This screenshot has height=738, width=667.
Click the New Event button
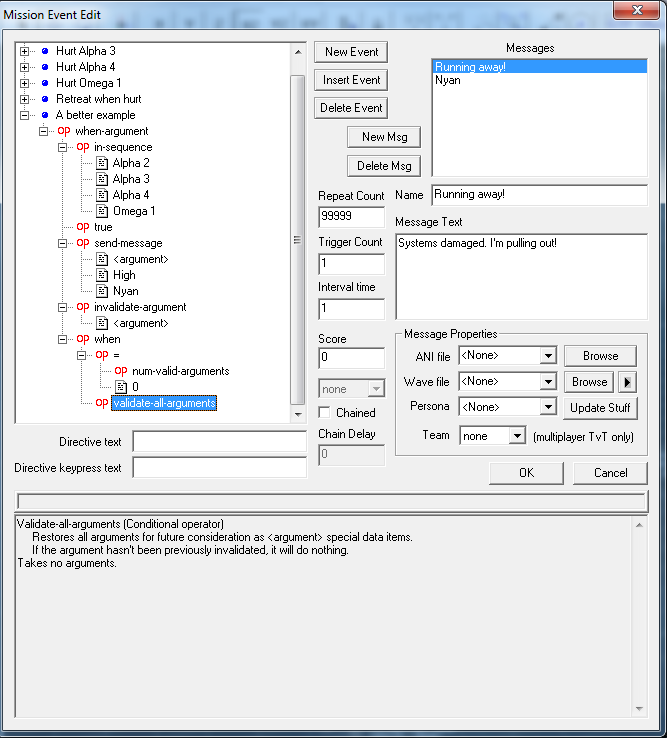tap(351, 52)
